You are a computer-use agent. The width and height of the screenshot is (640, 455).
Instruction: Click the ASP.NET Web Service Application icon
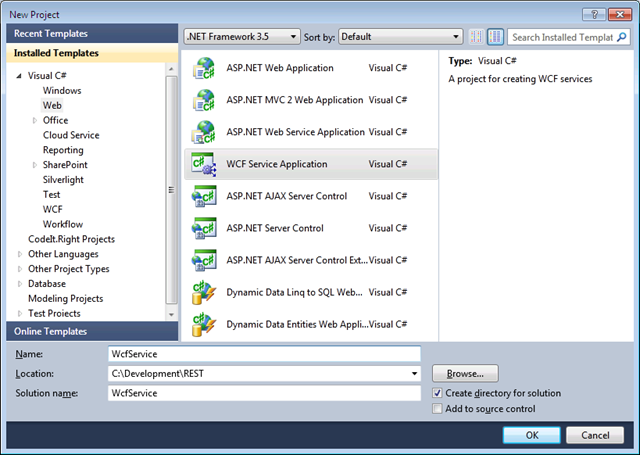tap(204, 132)
